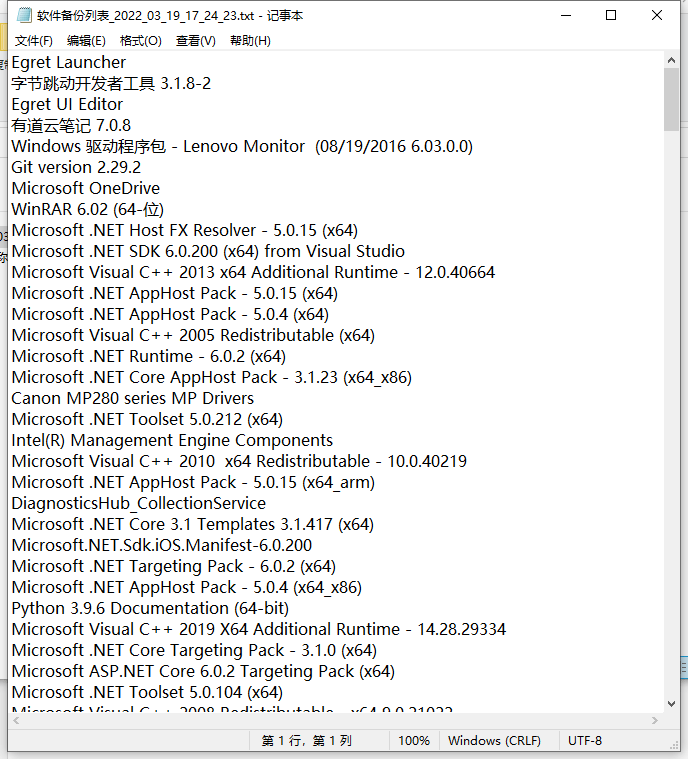Click '.NET Core Targeting Pack - 3.1.0' line

point(194,650)
